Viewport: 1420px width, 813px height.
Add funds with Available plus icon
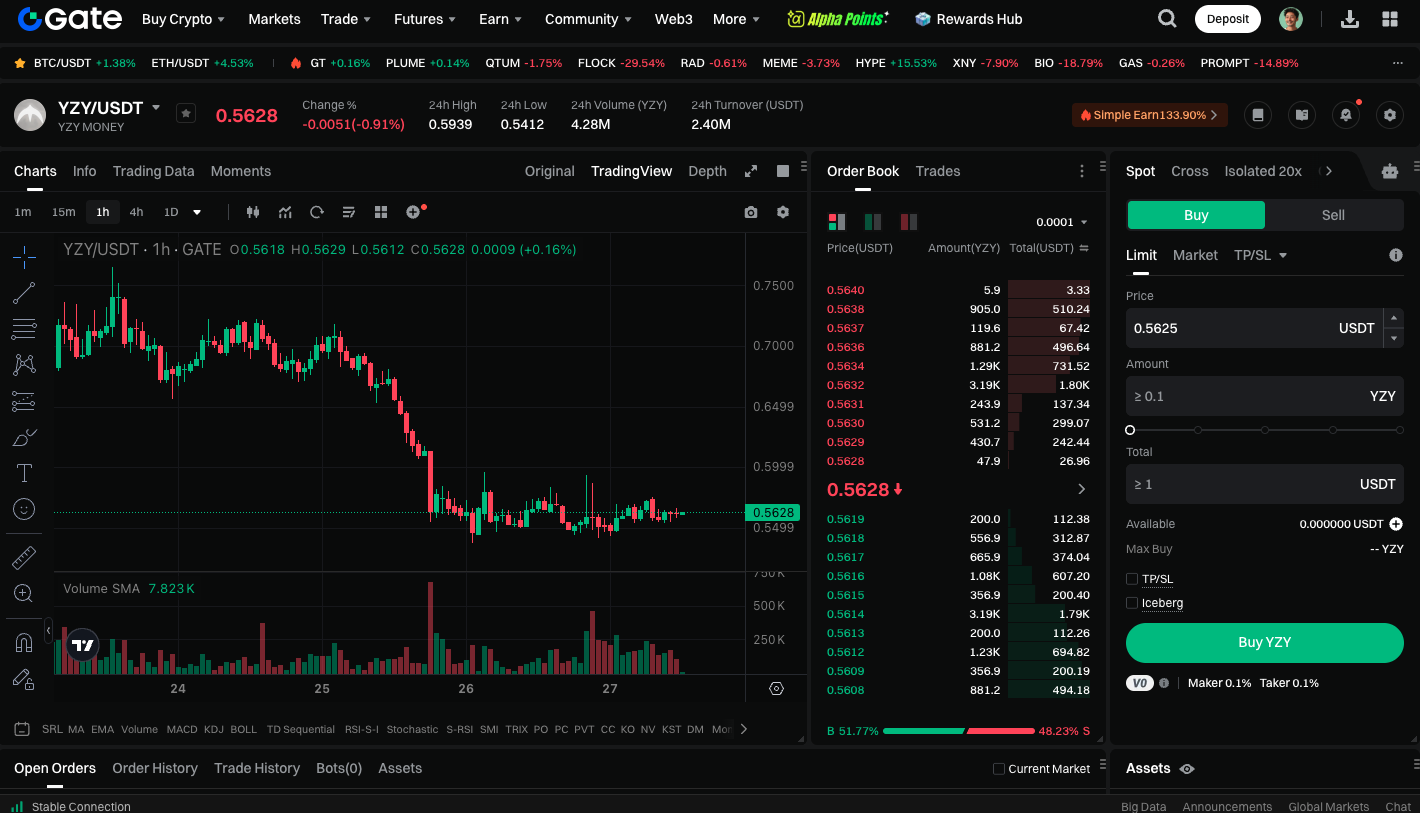click(x=1396, y=524)
